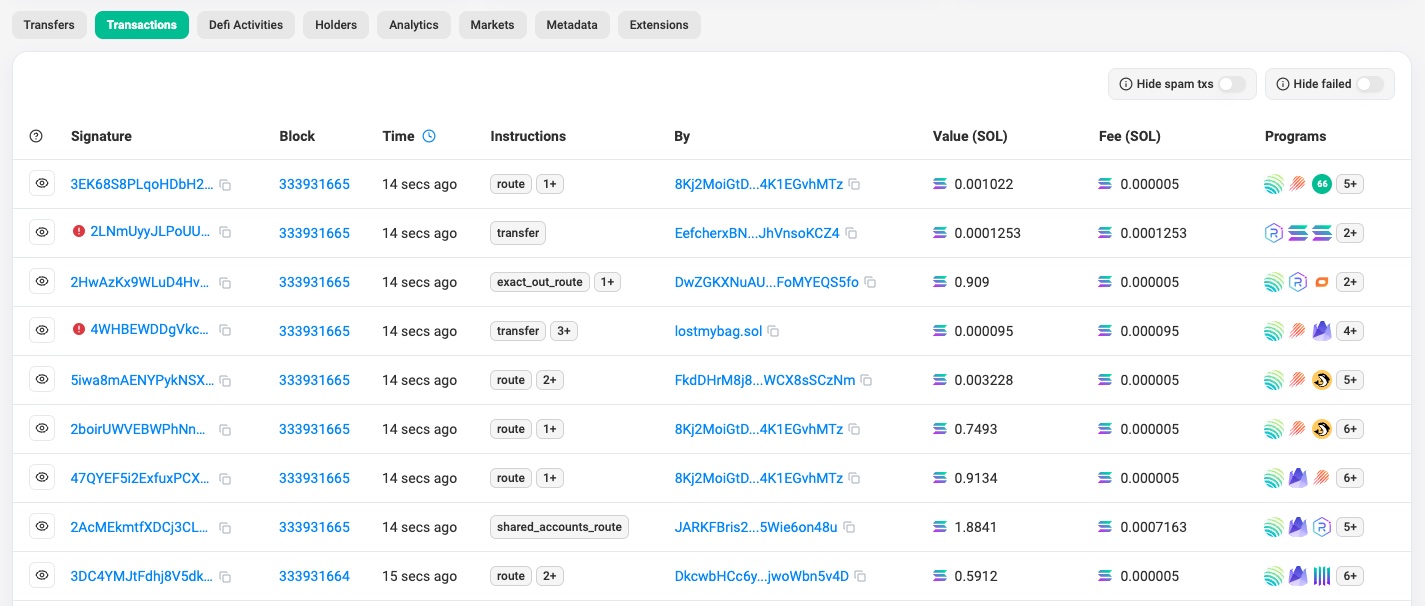Click the eye icon for 5iwa8mAENYPykNSX transaction

coord(42,380)
